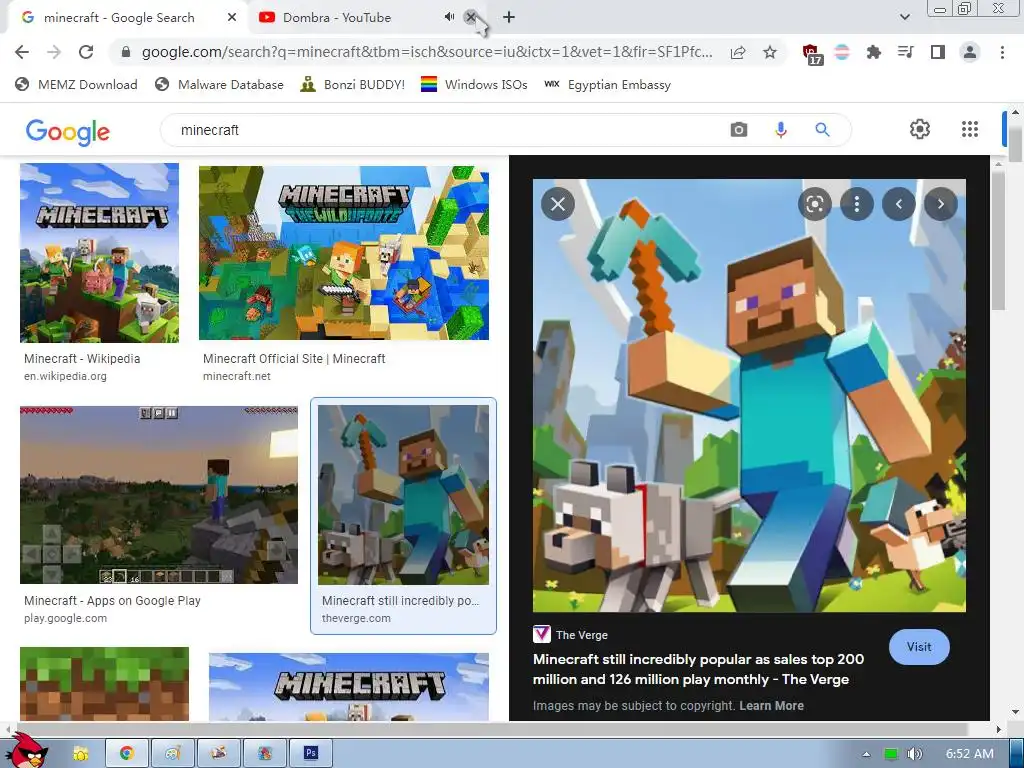Open the Malware Database bookmark
Screen dimensions: 1024x768
click(x=219, y=84)
